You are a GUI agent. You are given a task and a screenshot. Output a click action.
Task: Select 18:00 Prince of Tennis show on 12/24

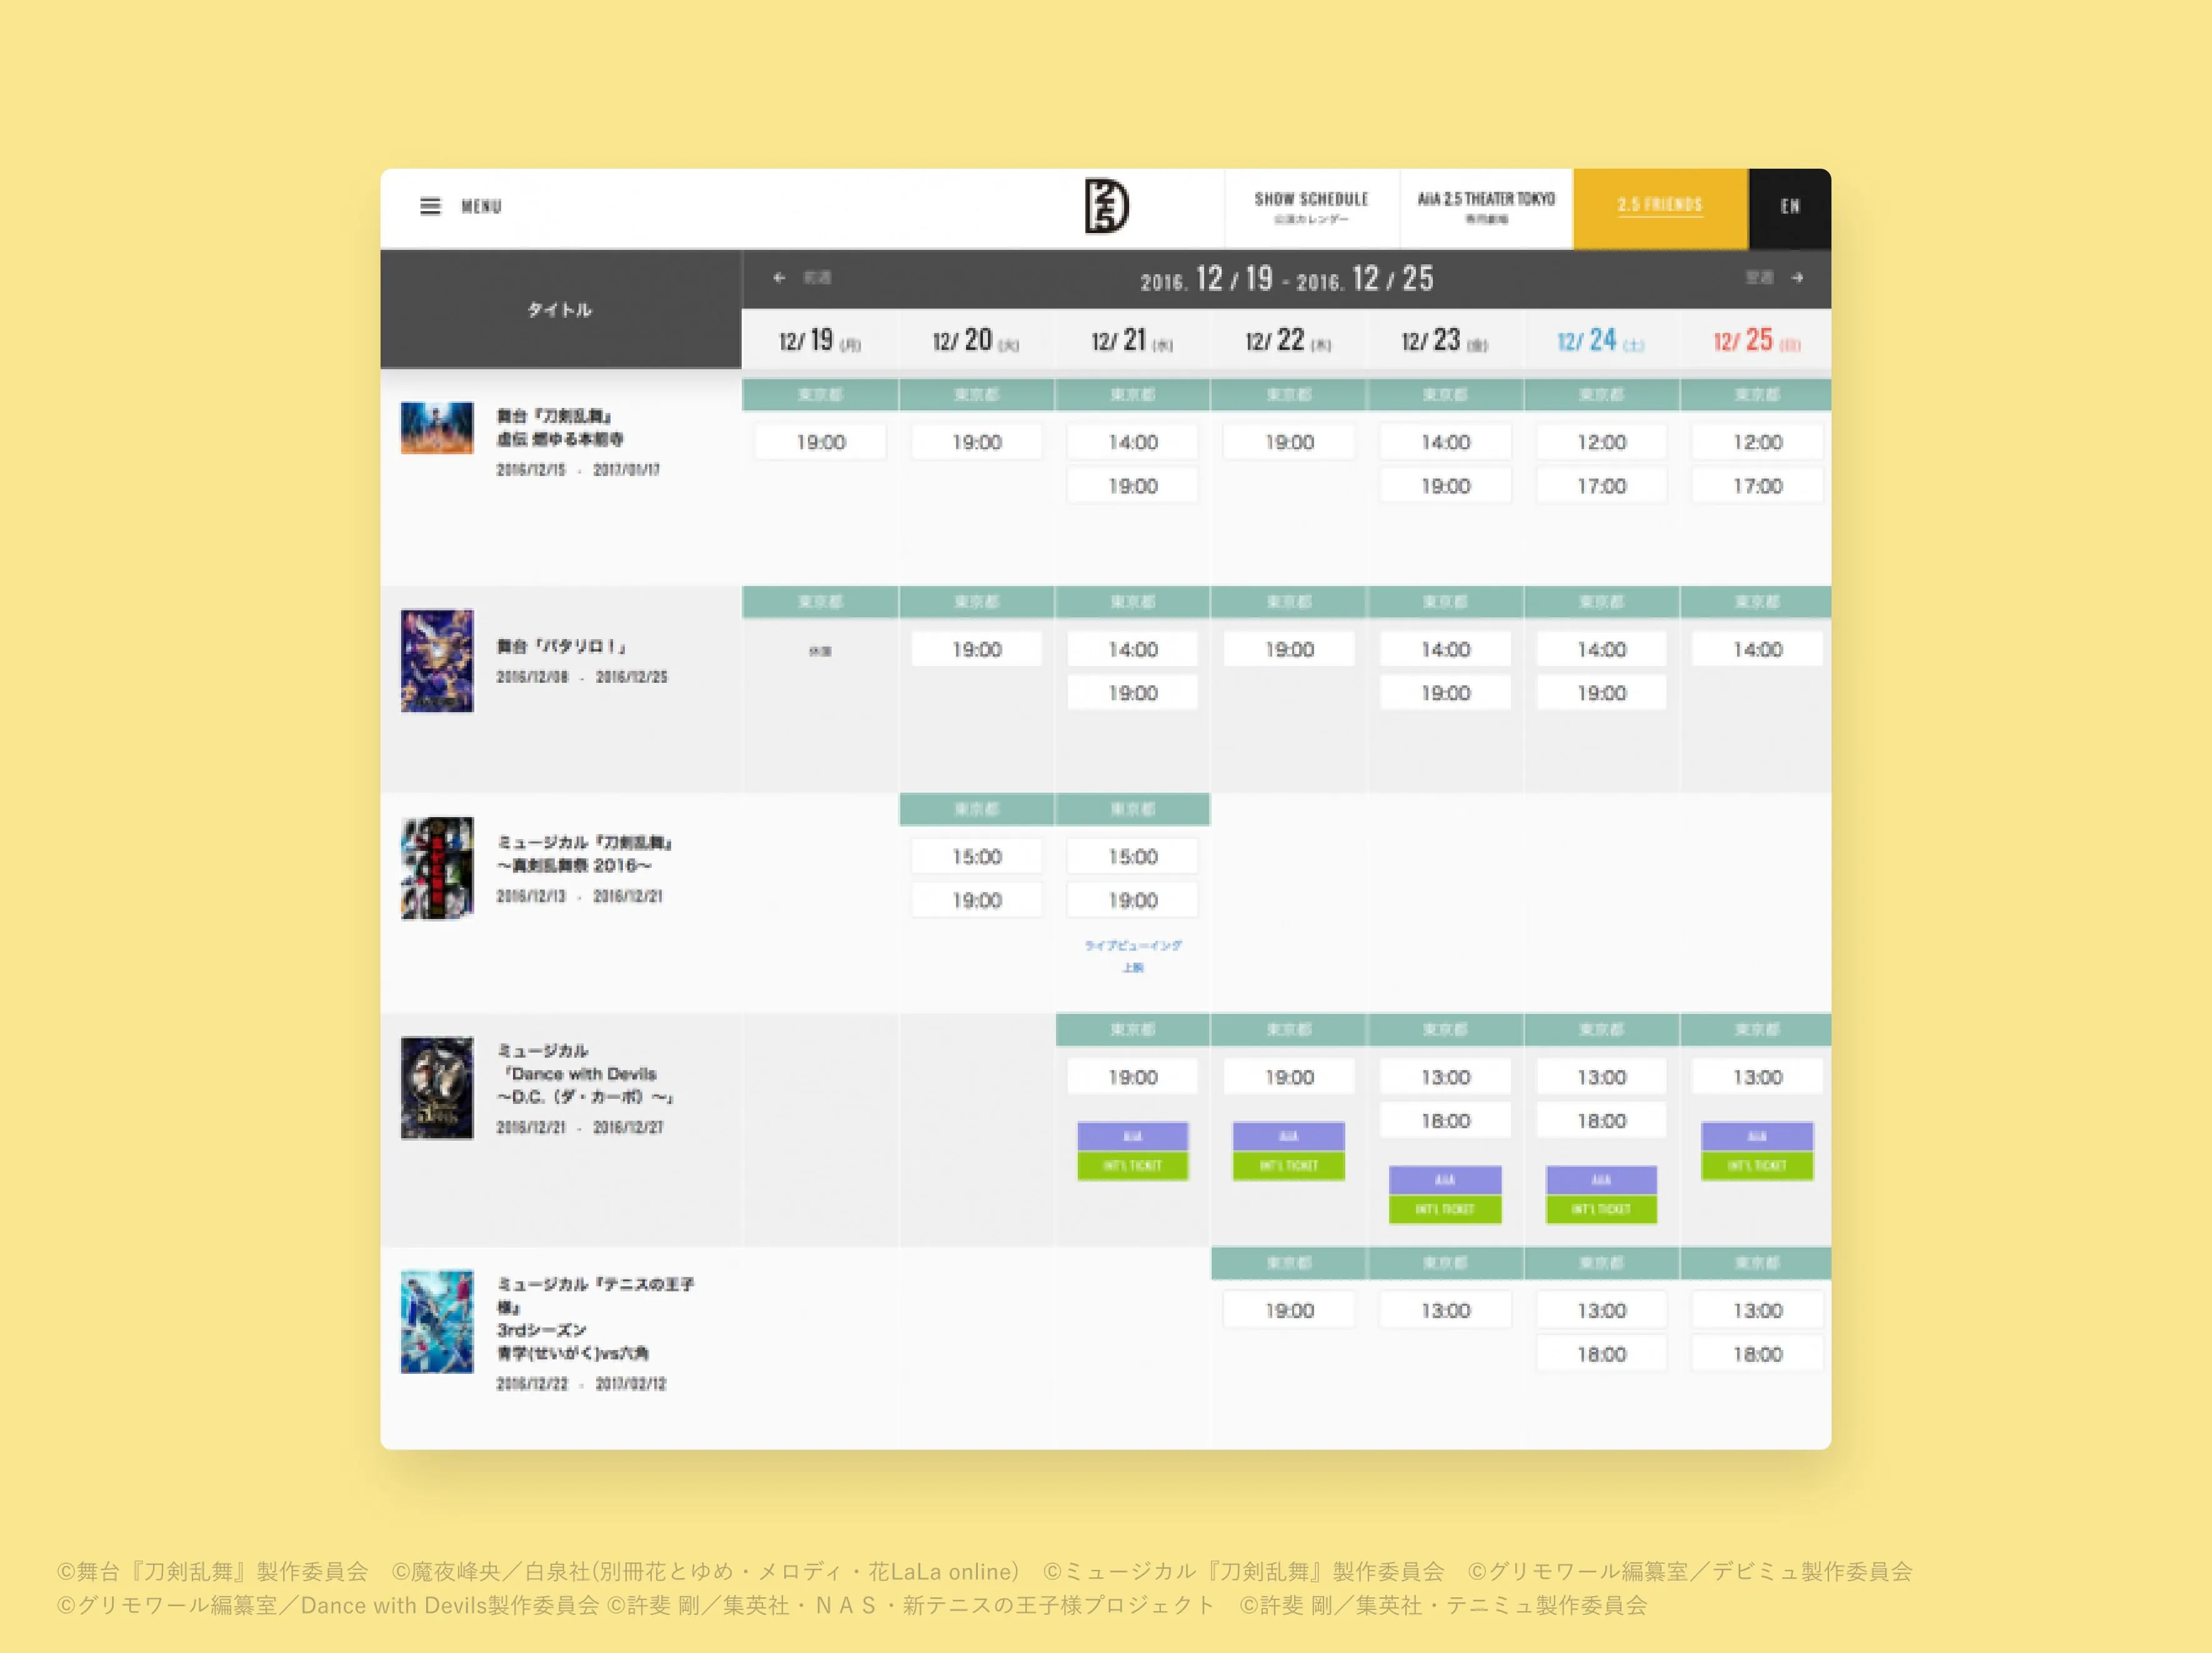[x=1601, y=1354]
